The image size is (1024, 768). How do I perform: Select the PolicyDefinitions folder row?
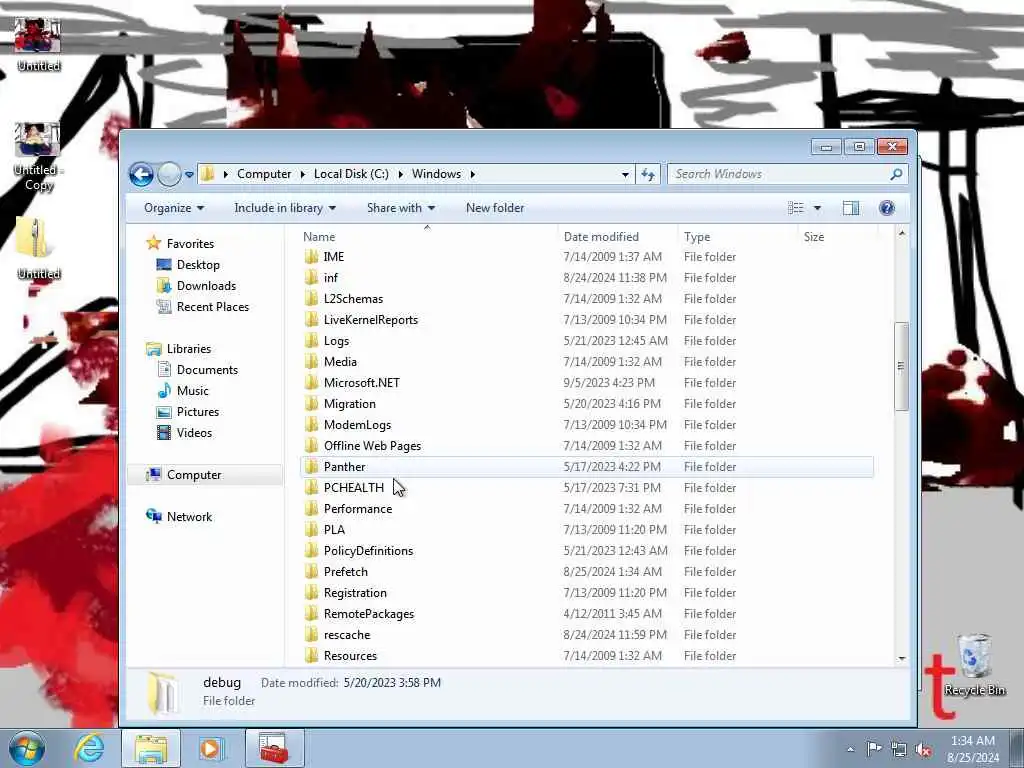[586, 551]
